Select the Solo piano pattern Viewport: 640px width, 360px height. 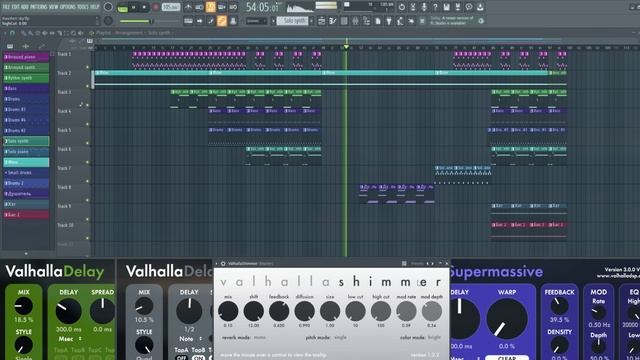[26, 152]
